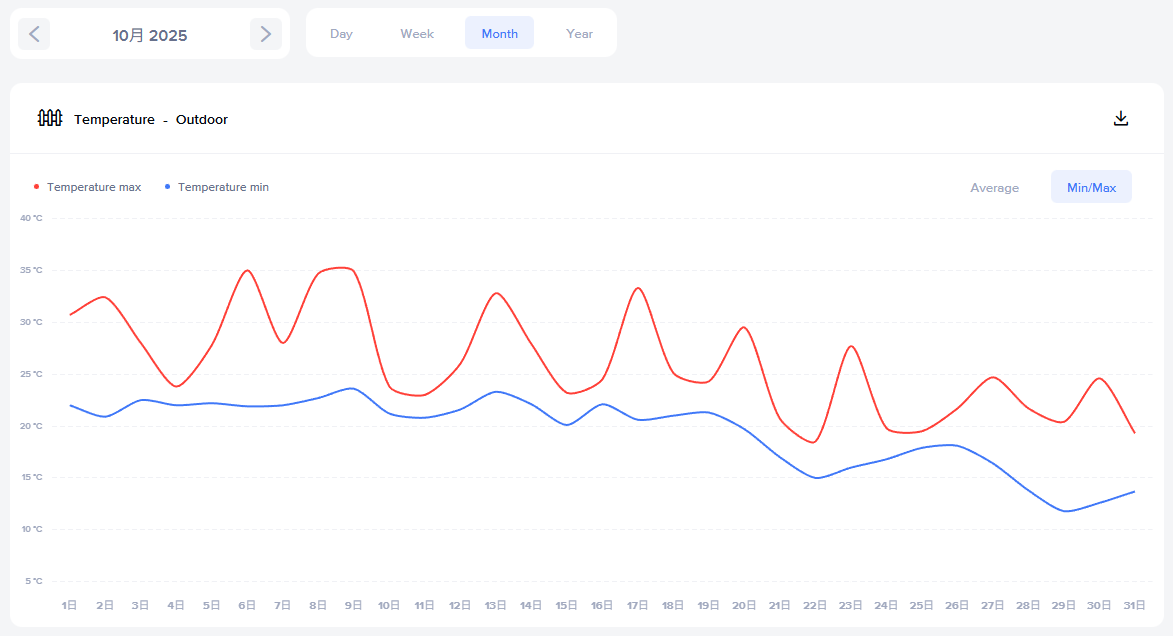Show the Average temperature chart
This screenshot has height=636, width=1173.
click(x=994, y=187)
